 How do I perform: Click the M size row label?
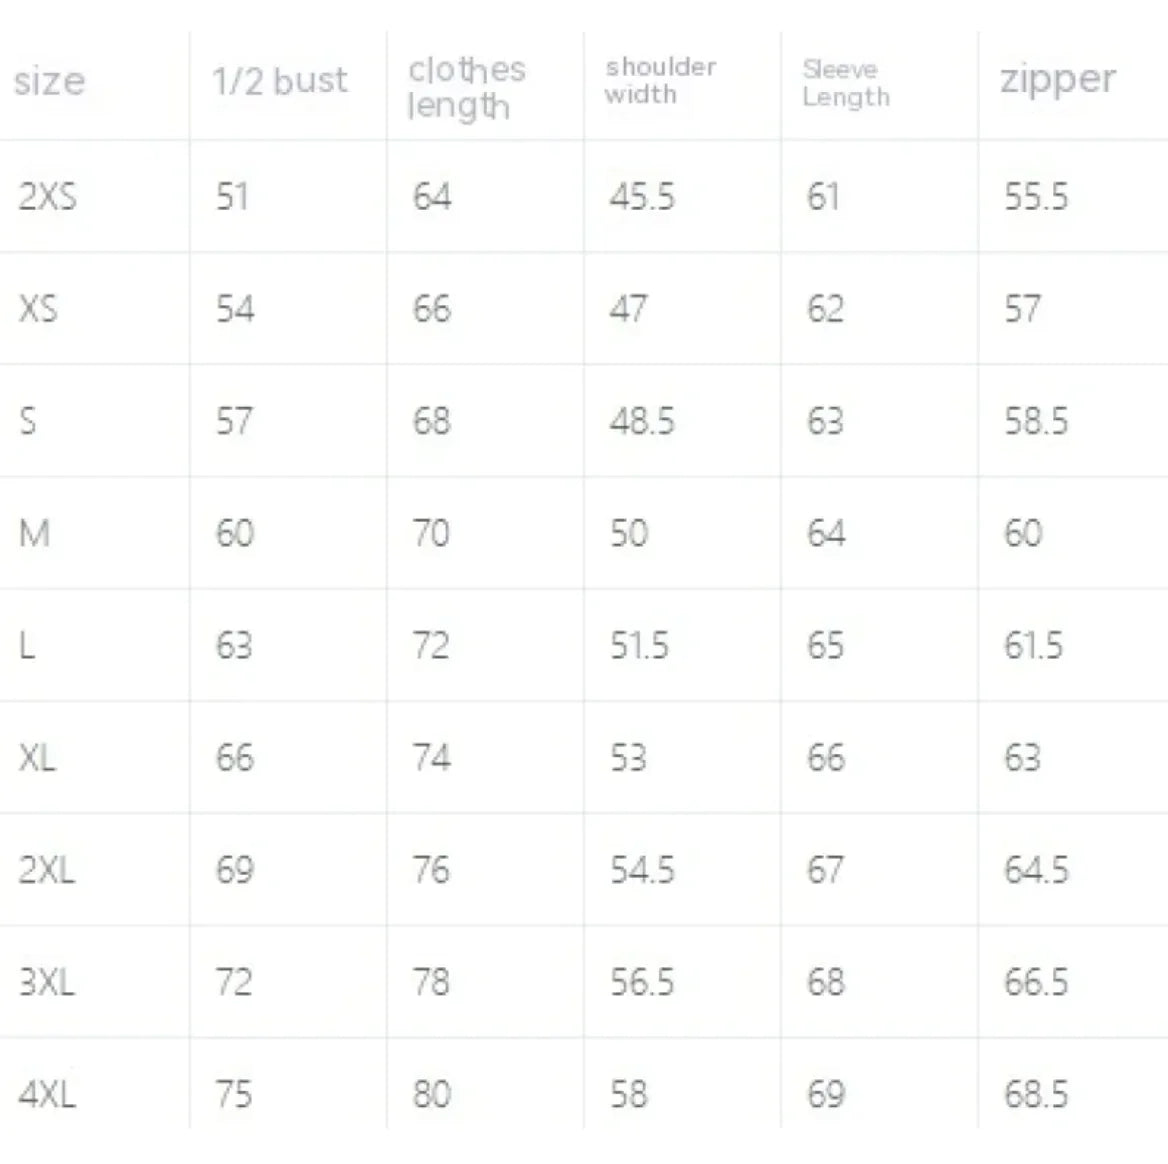[x=34, y=533]
